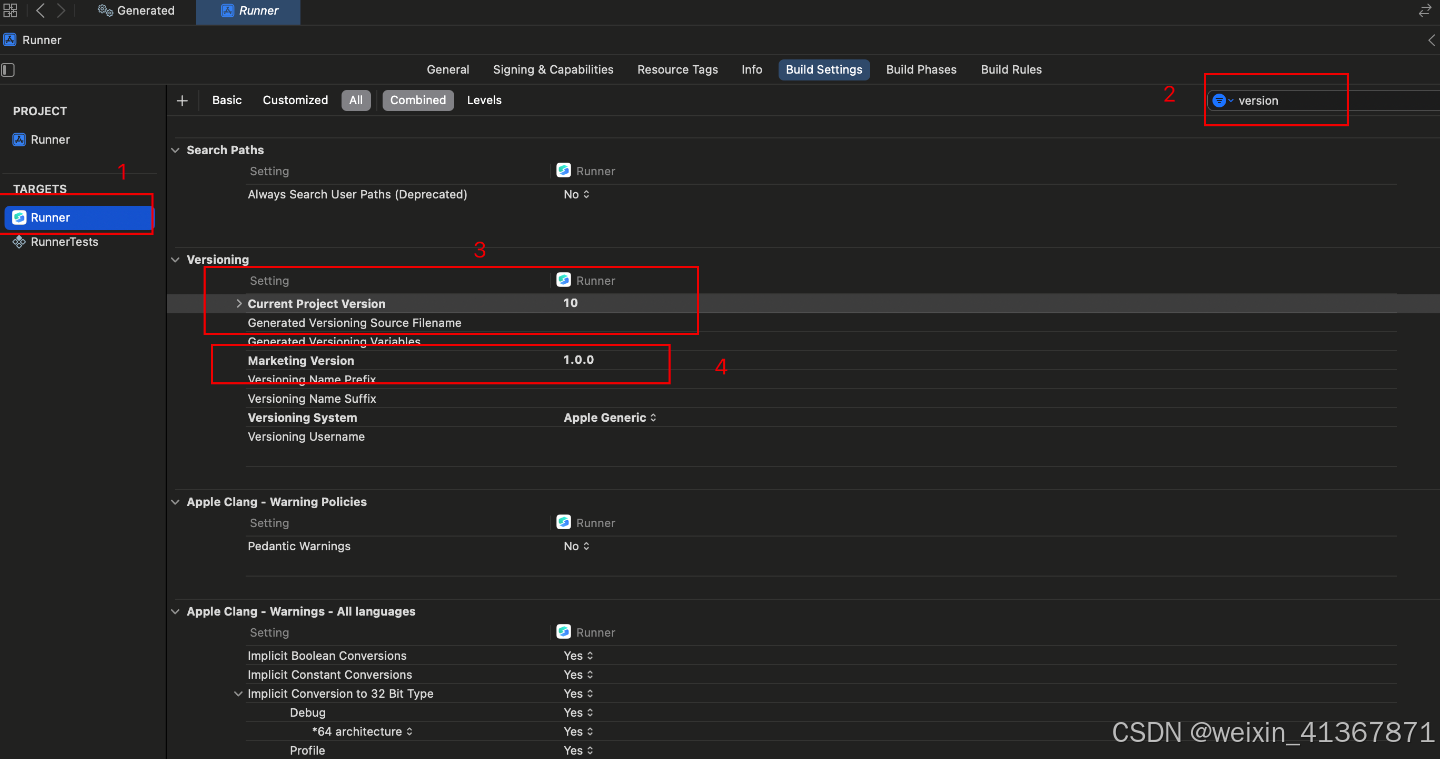The width and height of the screenshot is (1440, 759).
Task: Show All build settings
Action: pos(356,100)
